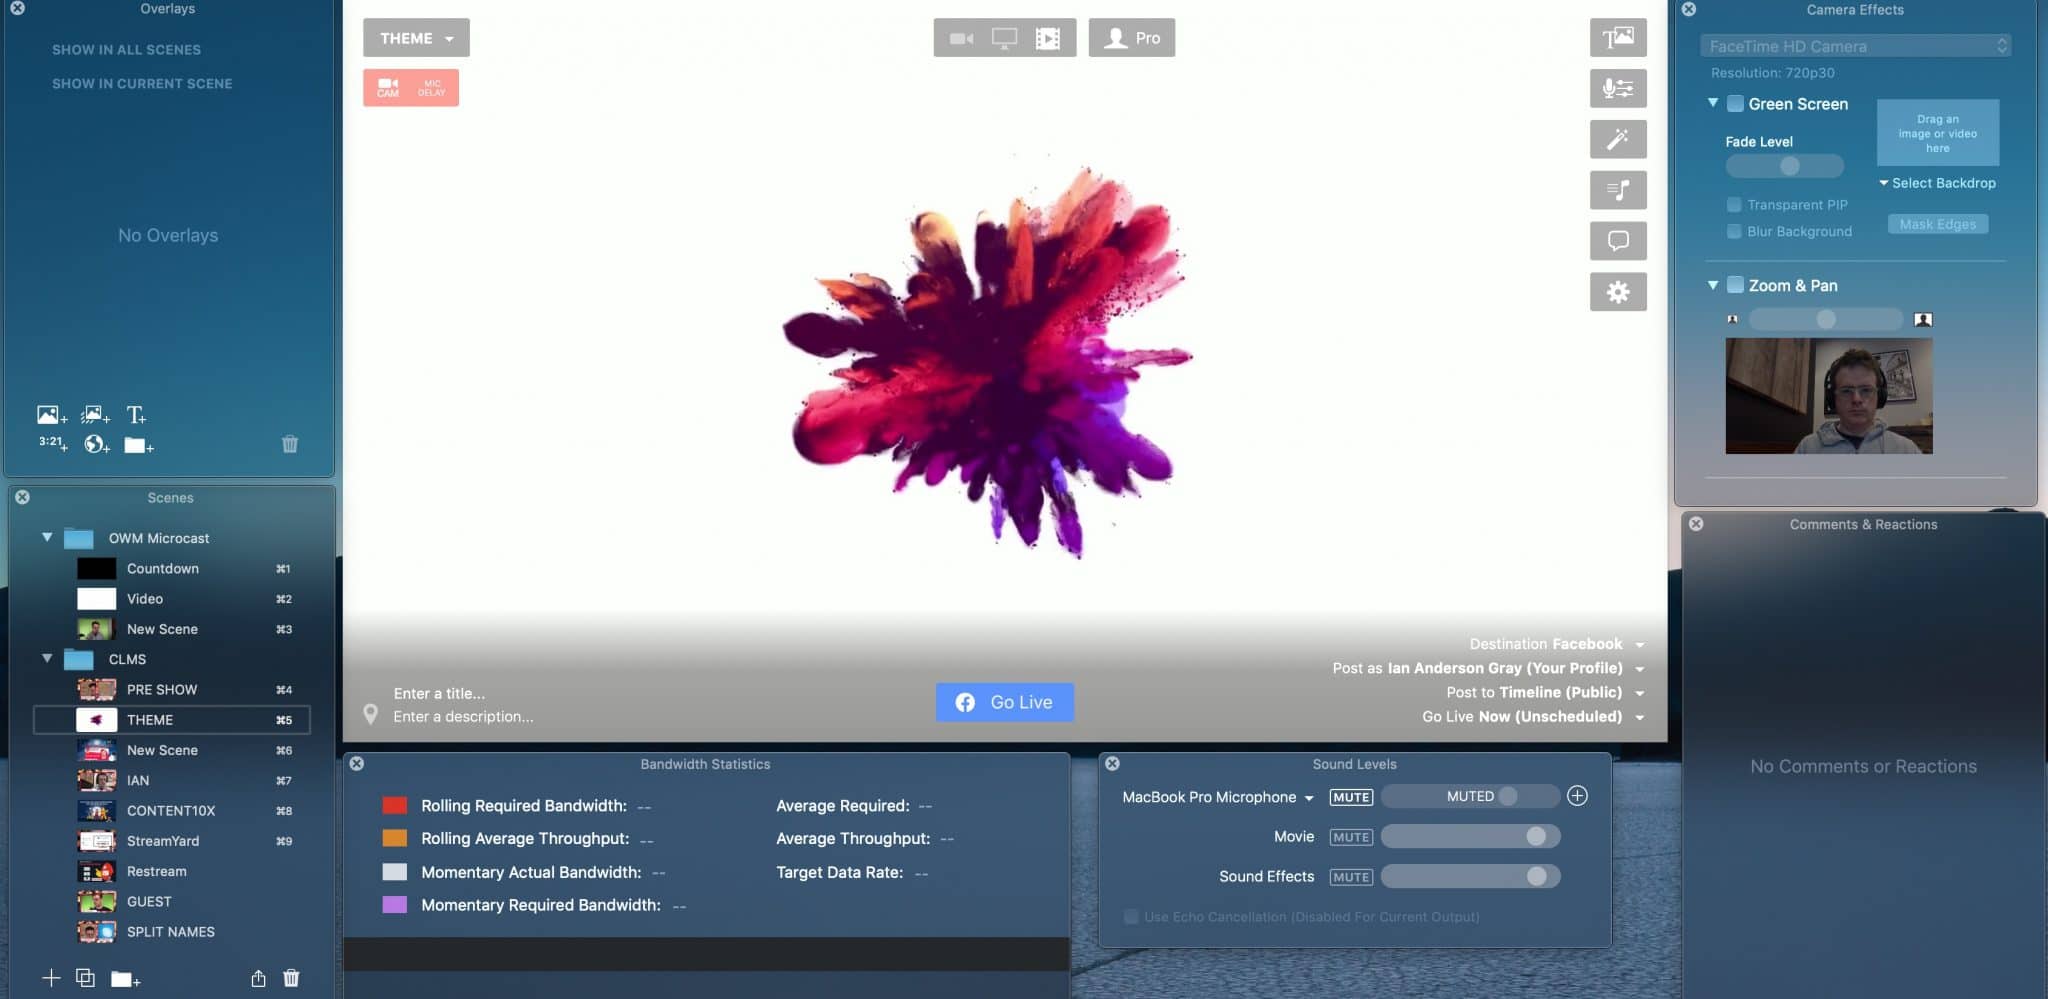The width and height of the screenshot is (2048, 999).
Task: Add a text overlay with T+ icon
Action: [136, 414]
